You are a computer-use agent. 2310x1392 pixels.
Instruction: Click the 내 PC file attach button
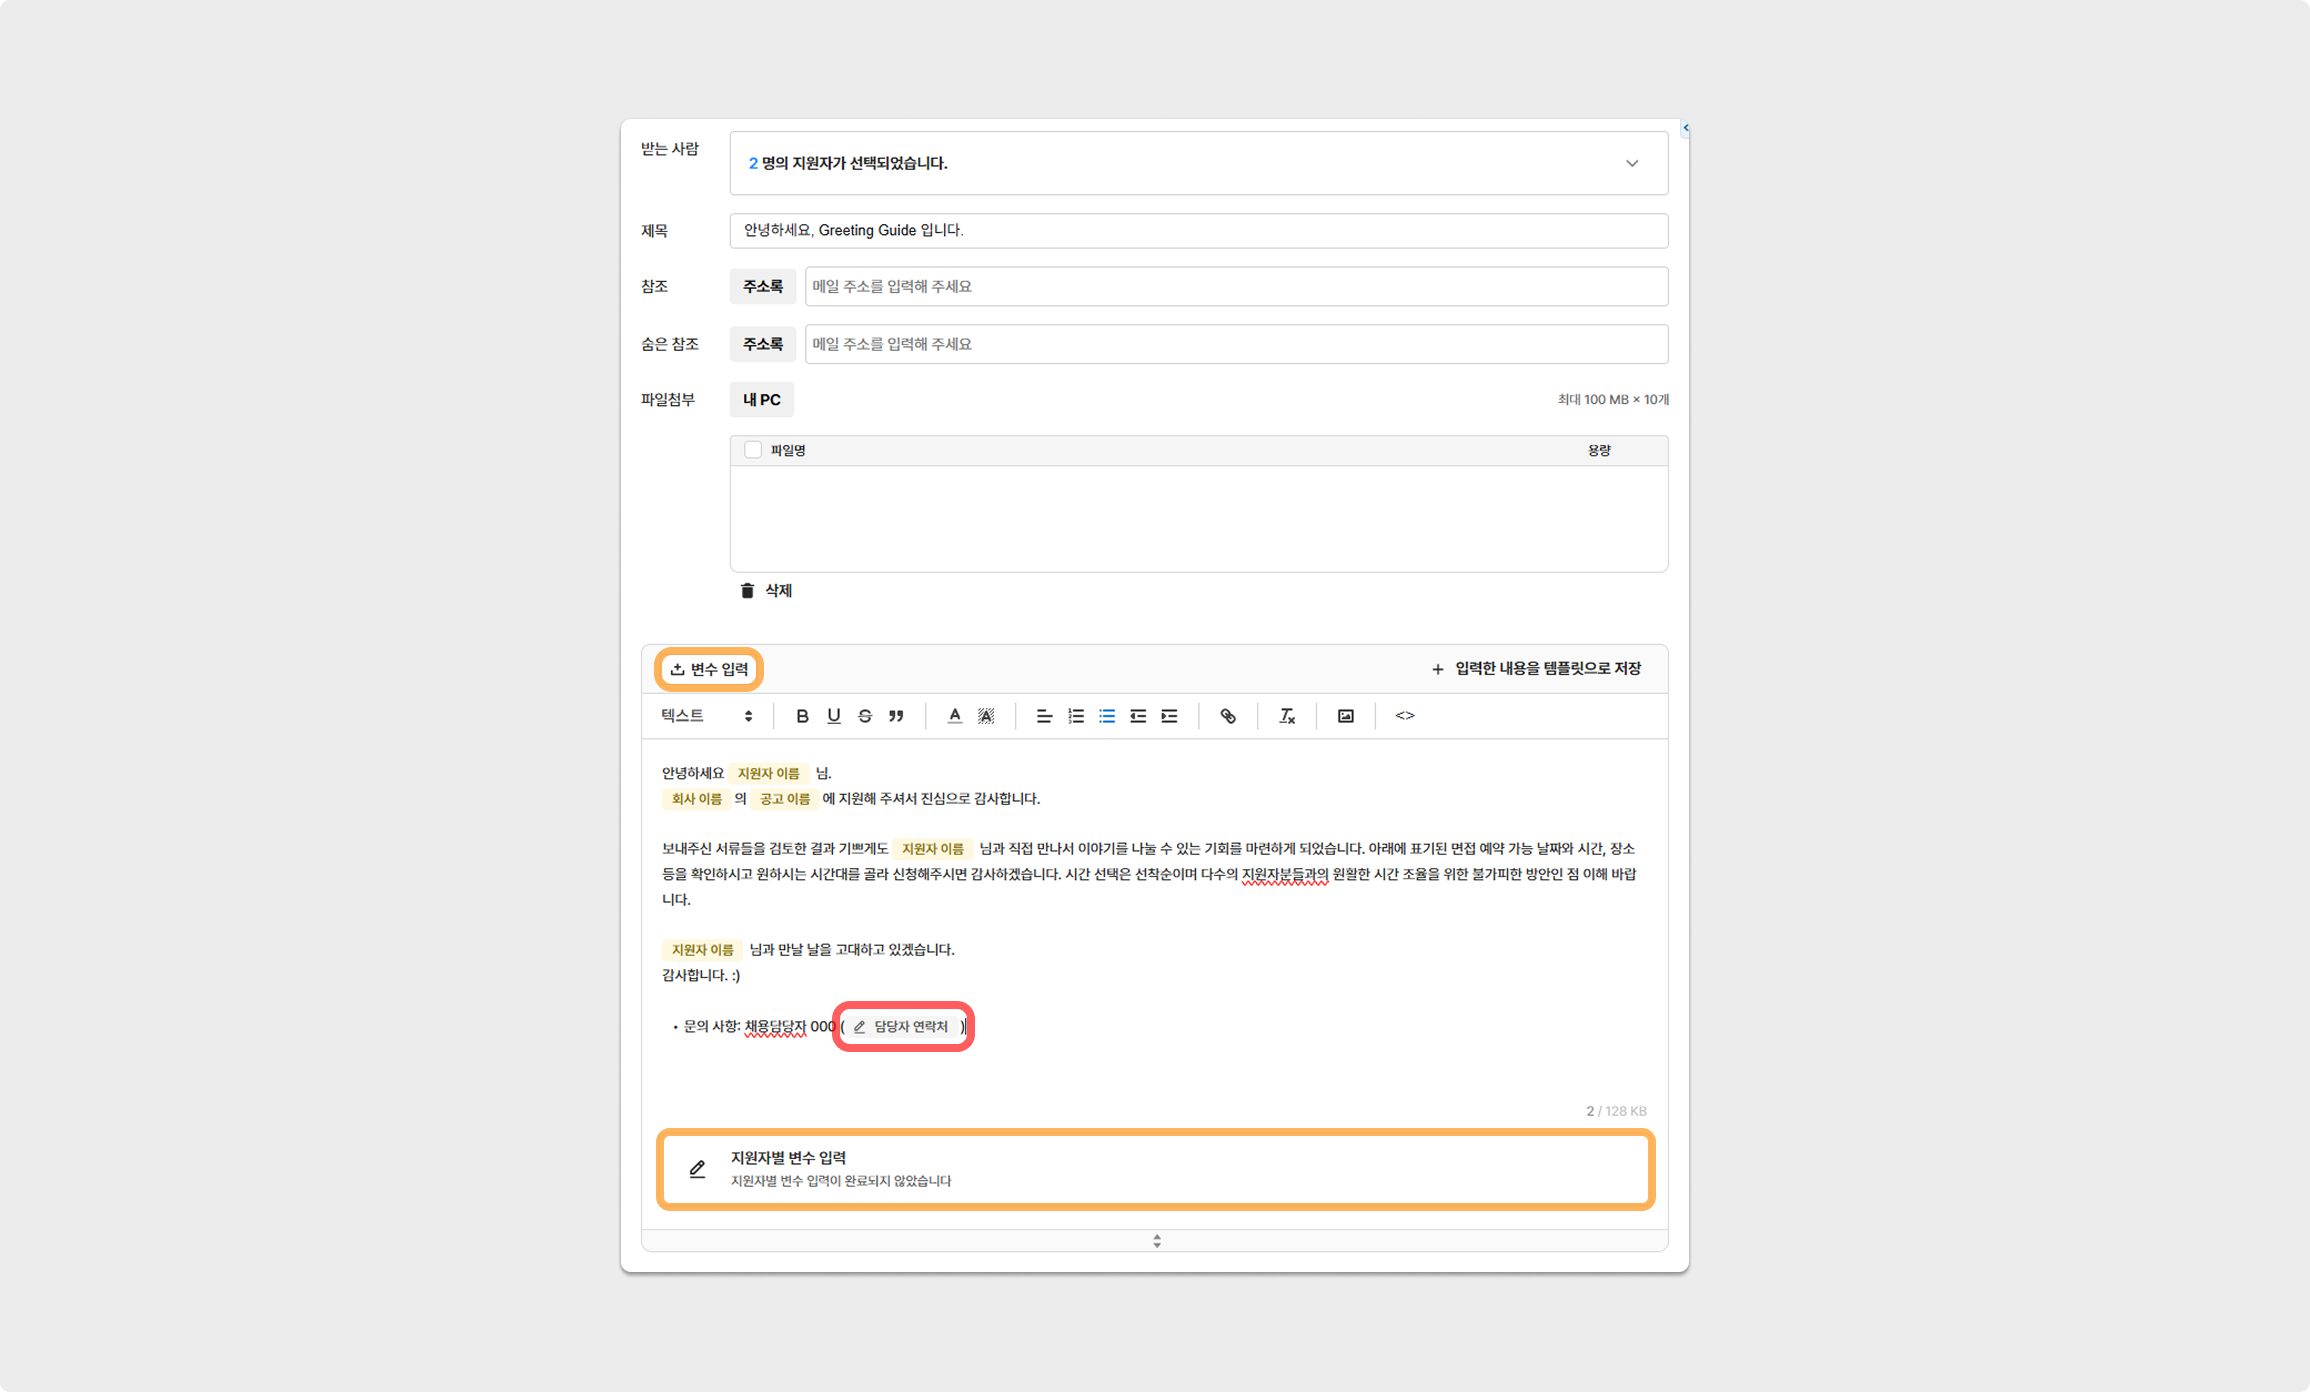click(761, 400)
